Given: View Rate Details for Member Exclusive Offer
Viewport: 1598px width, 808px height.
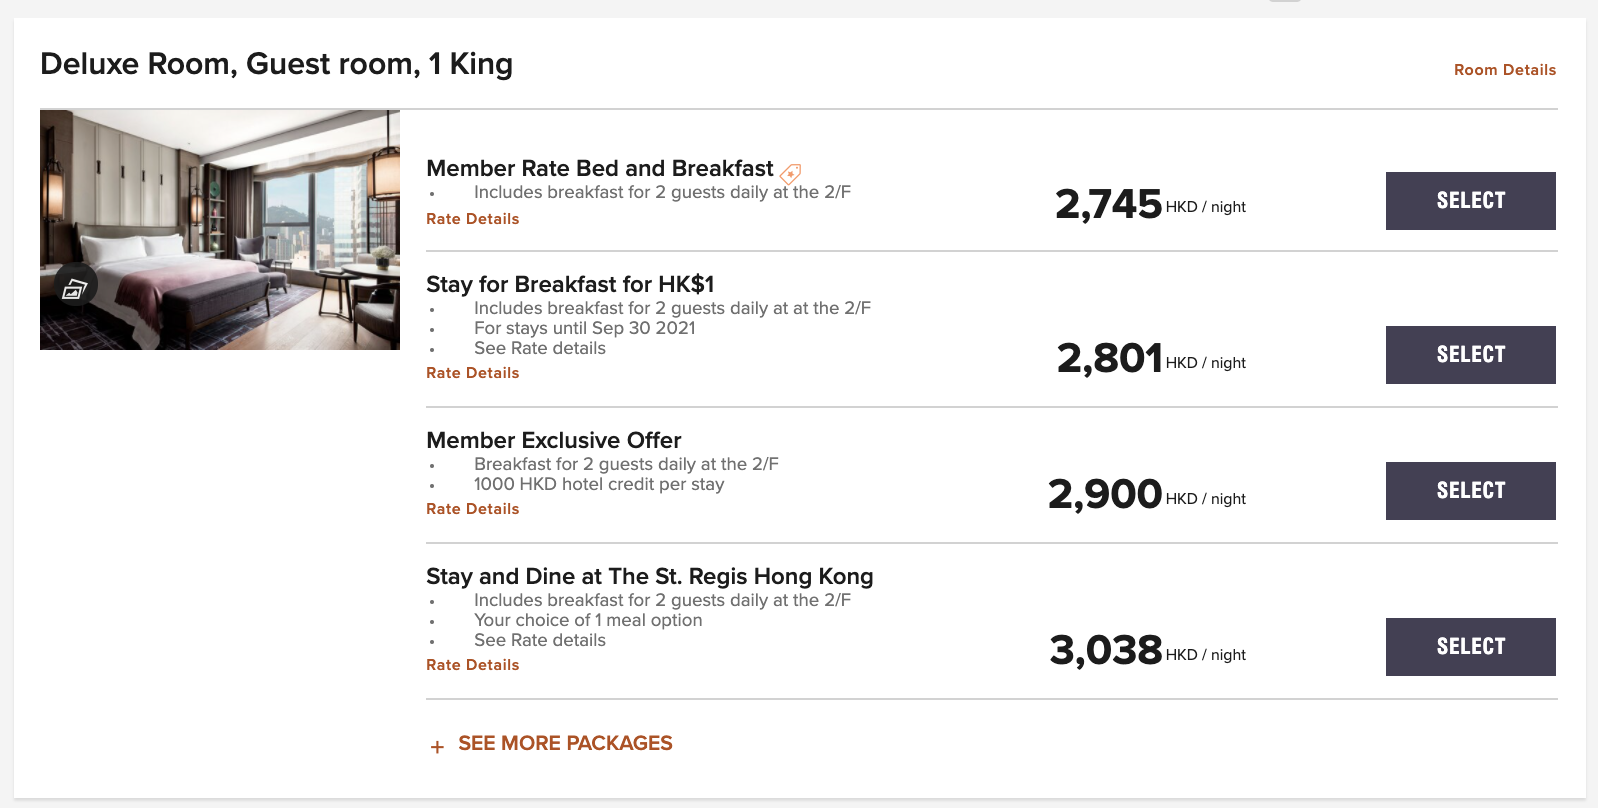Looking at the screenshot, I should click(x=473, y=509).
